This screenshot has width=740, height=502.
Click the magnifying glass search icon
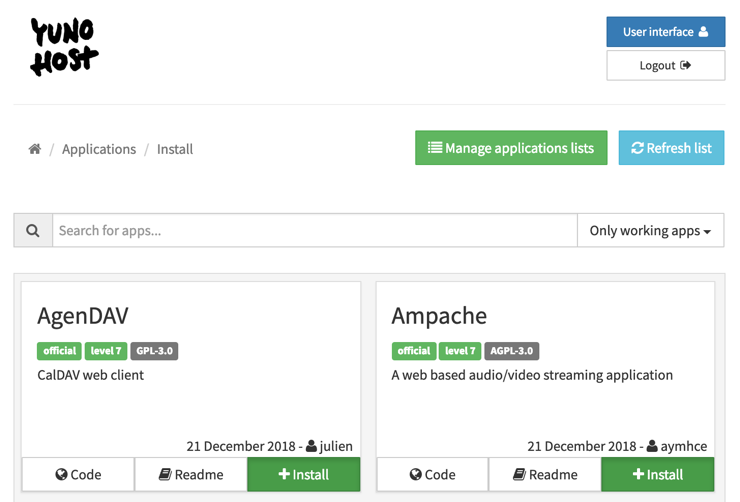pos(33,230)
